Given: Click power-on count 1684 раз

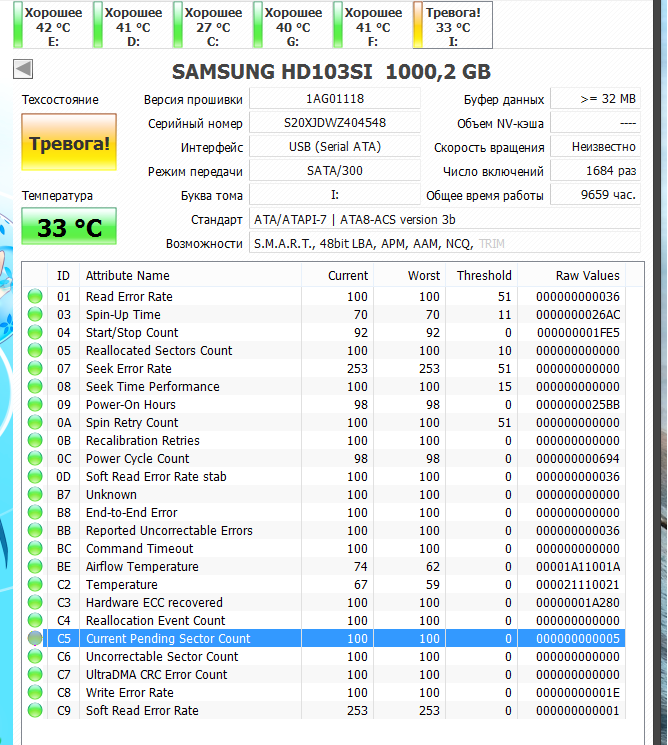Looking at the screenshot, I should 595,171.
